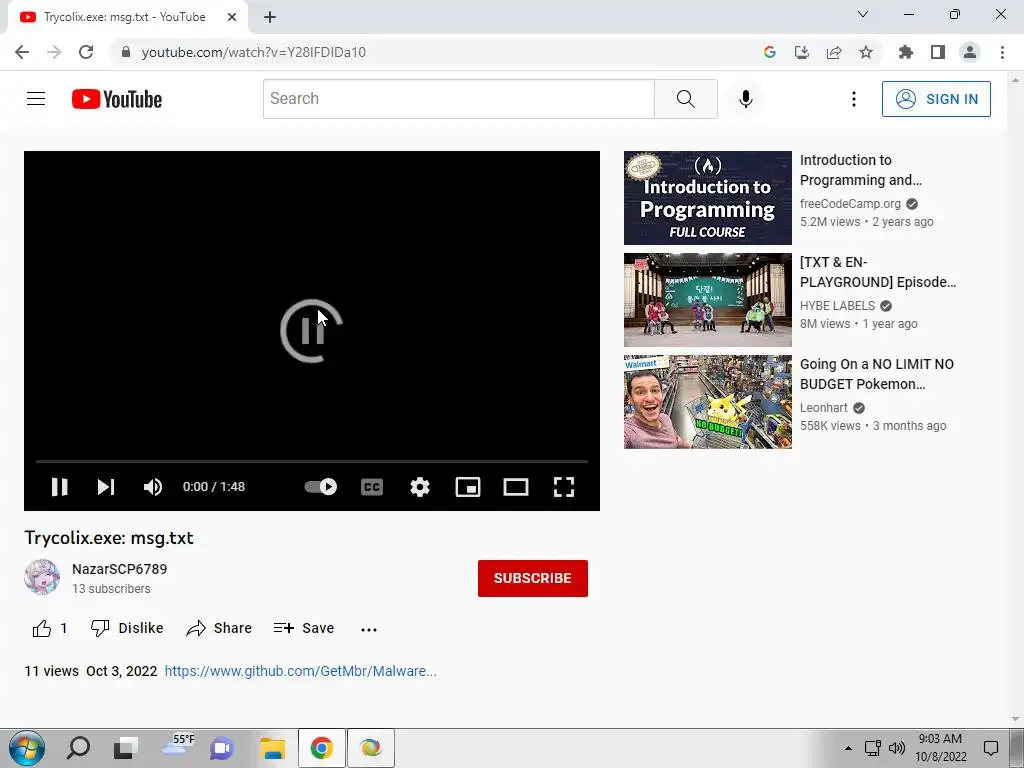The height and width of the screenshot is (768, 1024).
Task: Save the video to a playlist
Action: pos(304,628)
